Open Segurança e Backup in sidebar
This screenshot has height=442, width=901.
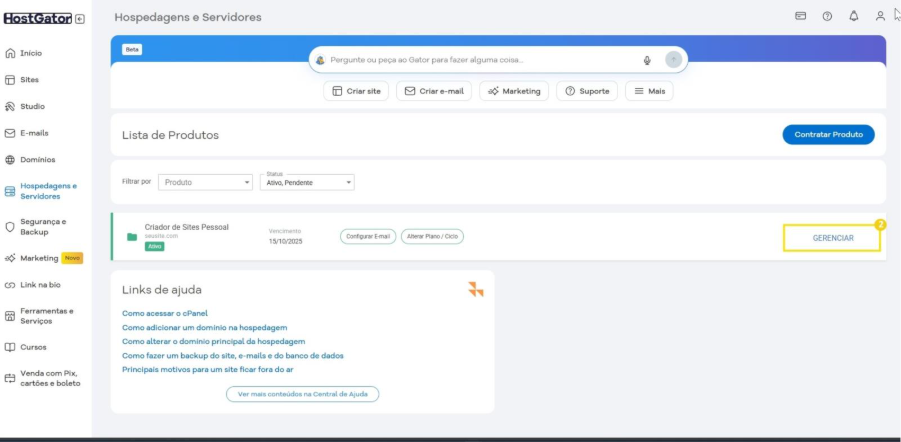[43, 226]
